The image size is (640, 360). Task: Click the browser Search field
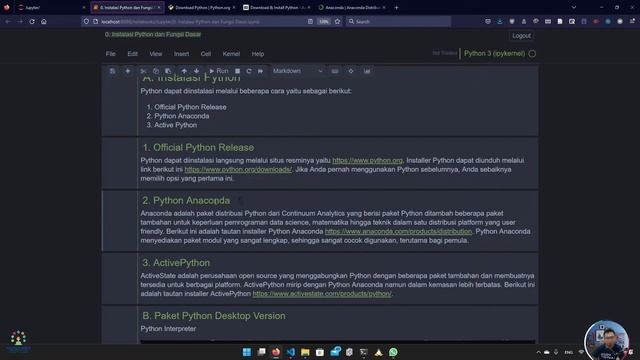(398, 22)
